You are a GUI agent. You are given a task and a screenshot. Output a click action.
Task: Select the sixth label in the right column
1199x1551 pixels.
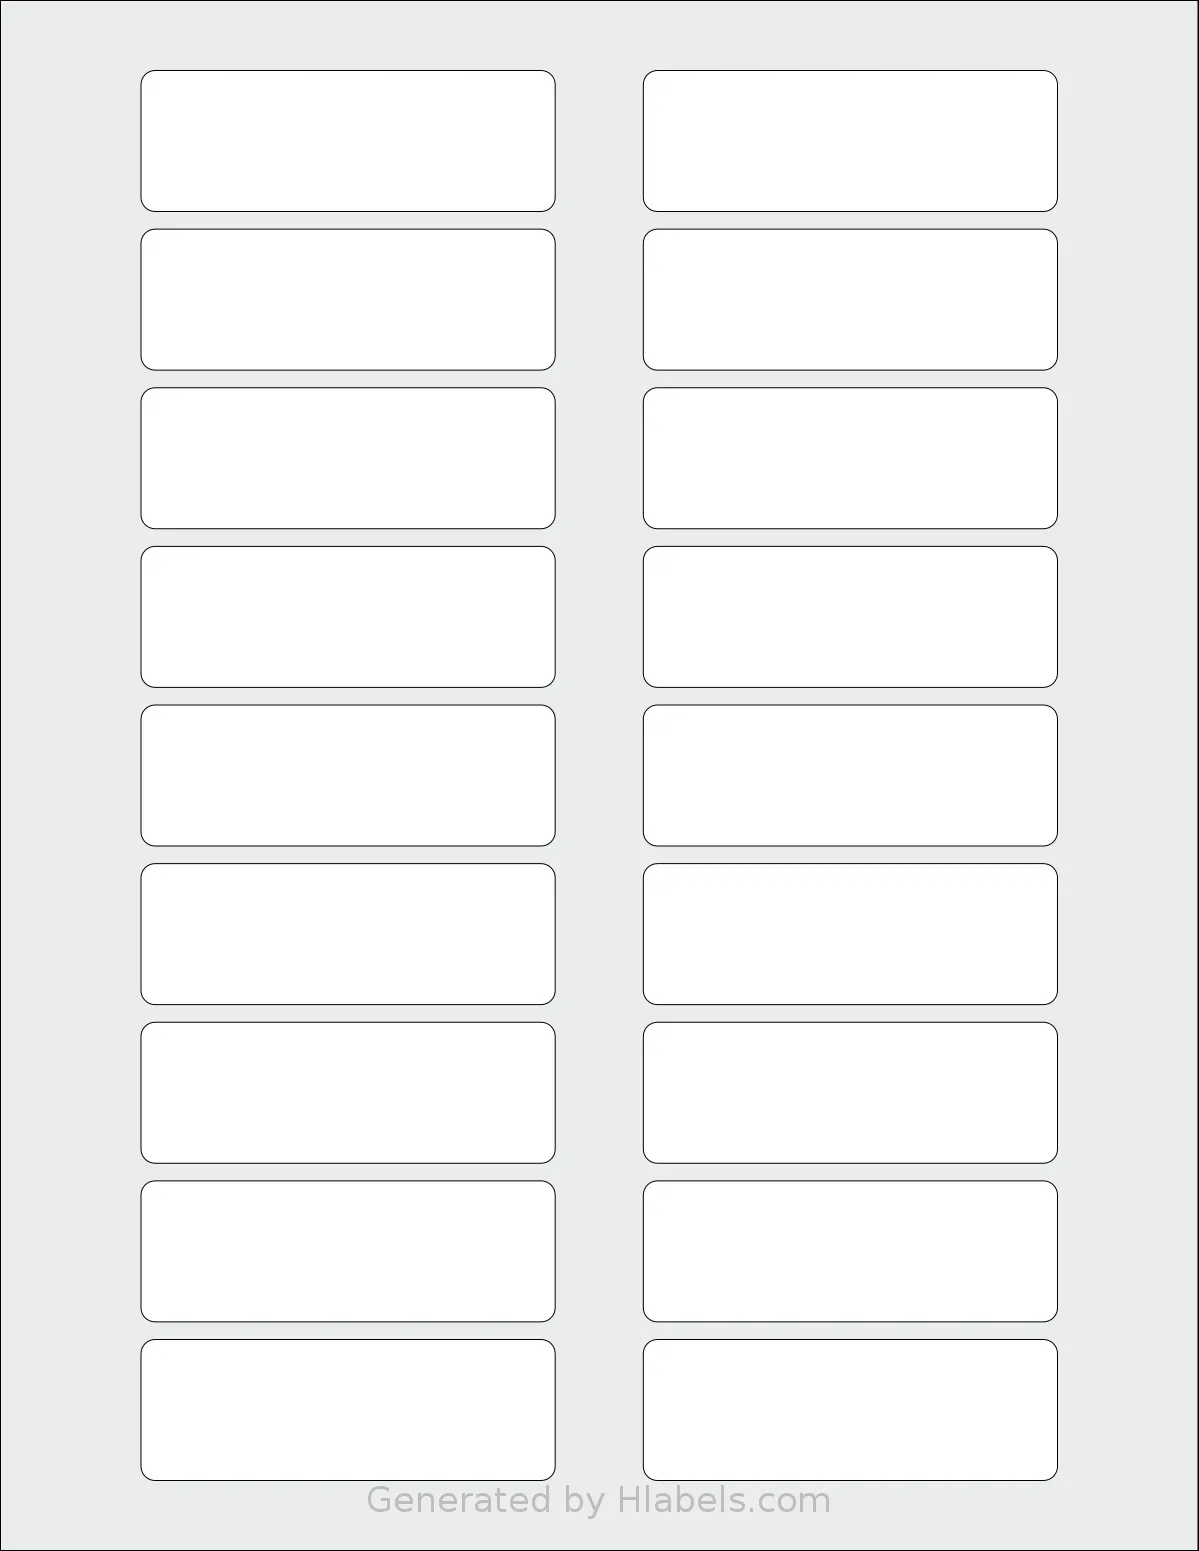point(850,934)
